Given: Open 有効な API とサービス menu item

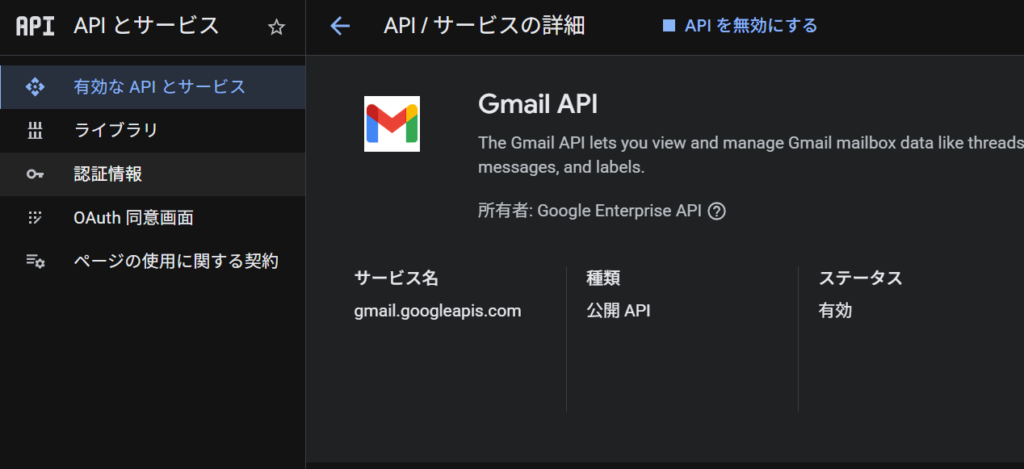Looking at the screenshot, I should pos(159,87).
